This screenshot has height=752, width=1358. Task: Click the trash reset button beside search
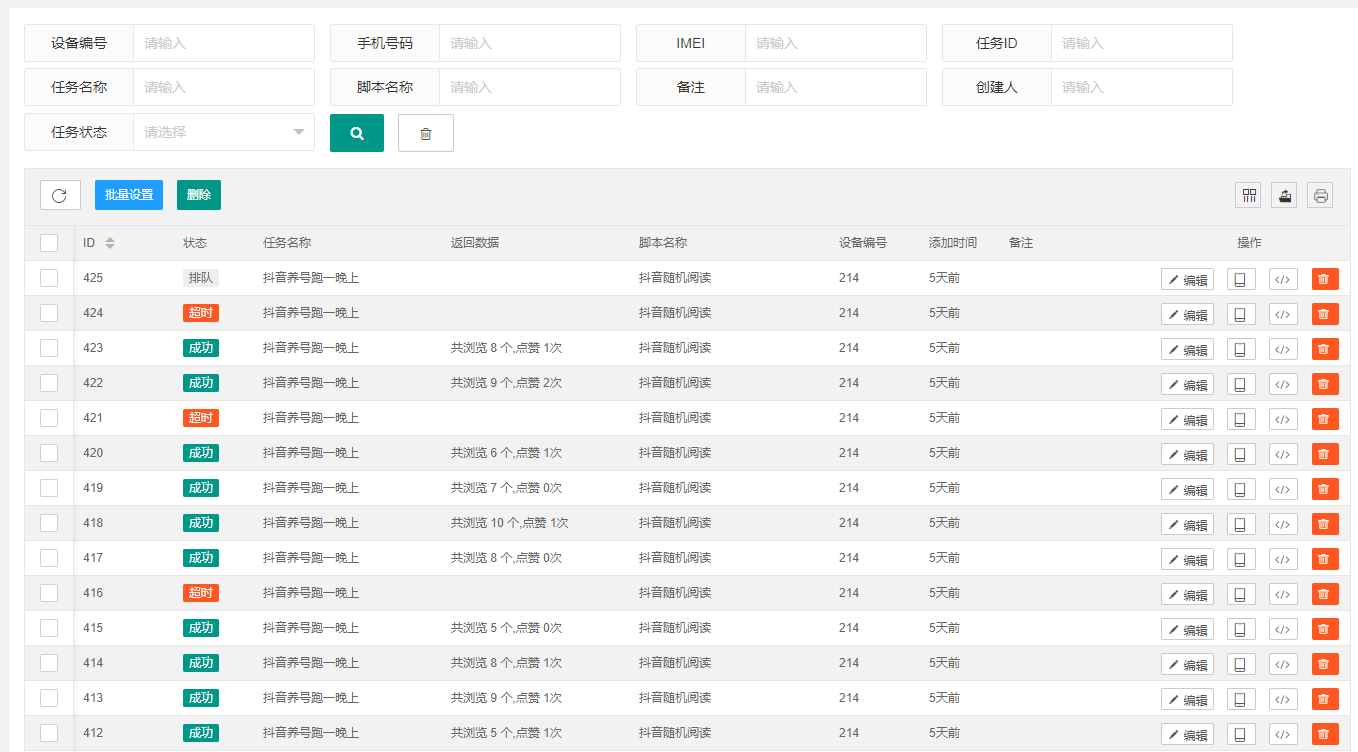pyautogui.click(x=426, y=133)
